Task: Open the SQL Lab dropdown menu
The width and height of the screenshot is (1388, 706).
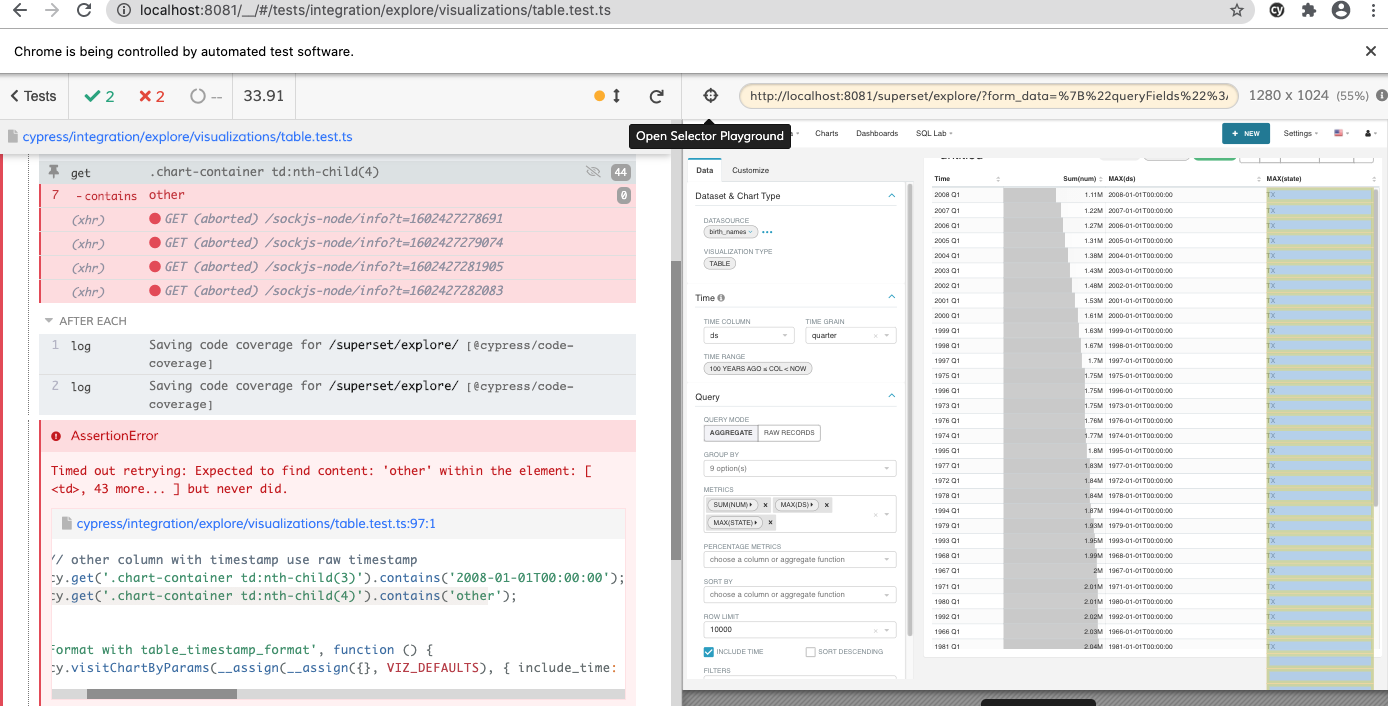Action: tap(934, 133)
